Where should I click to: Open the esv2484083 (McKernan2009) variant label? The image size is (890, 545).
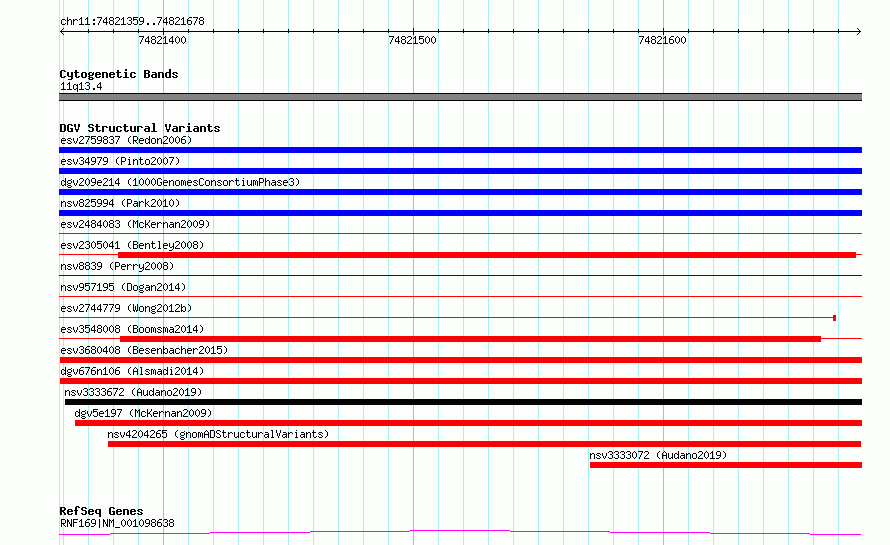click(135, 224)
